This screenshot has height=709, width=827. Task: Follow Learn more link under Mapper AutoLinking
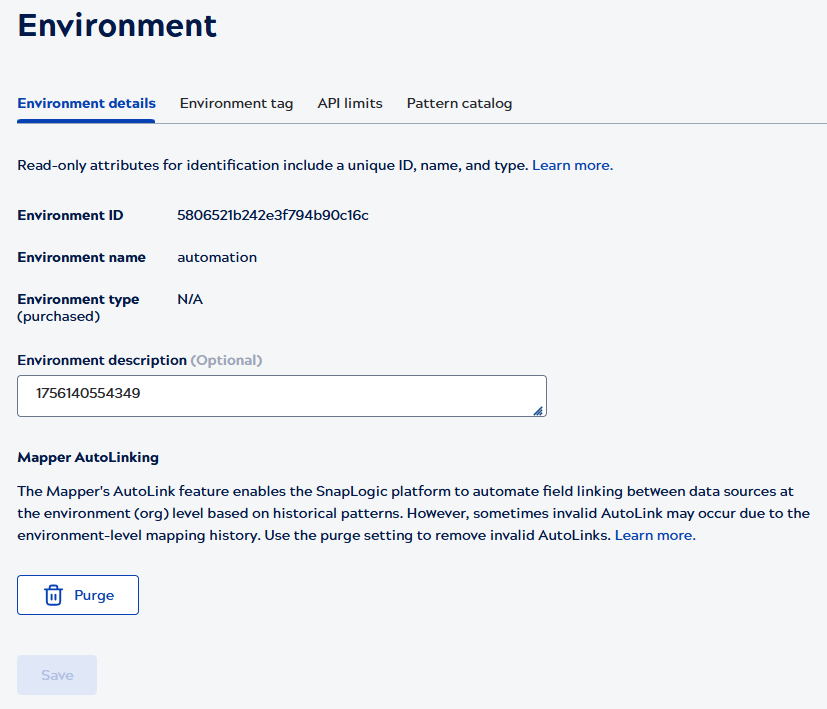tap(655, 535)
